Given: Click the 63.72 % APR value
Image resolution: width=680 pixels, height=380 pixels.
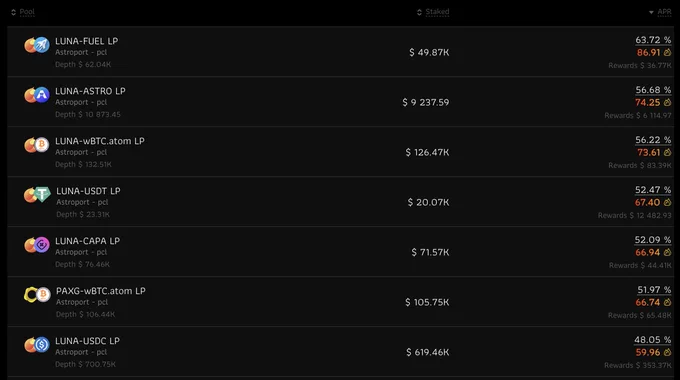Looking at the screenshot, I should tap(653, 40).
